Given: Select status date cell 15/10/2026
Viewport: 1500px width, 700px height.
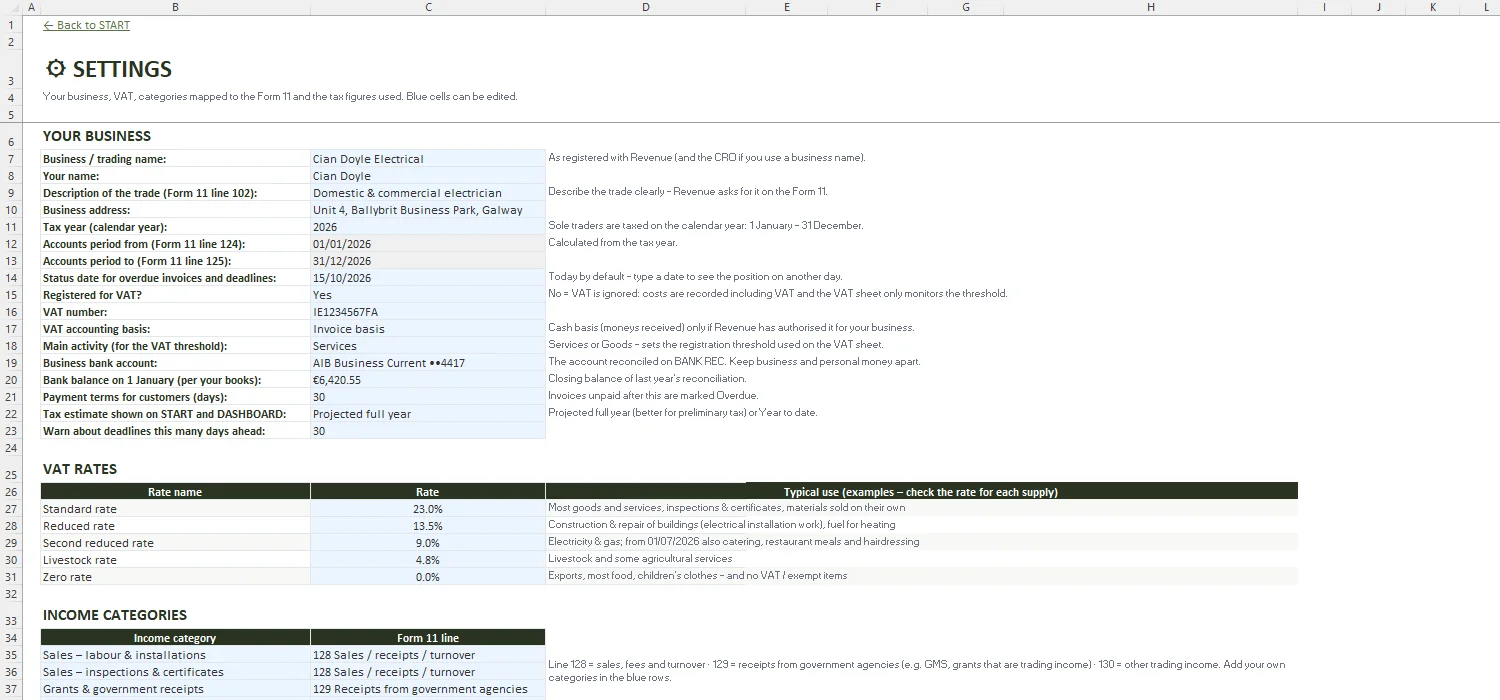Looking at the screenshot, I should coord(428,278).
